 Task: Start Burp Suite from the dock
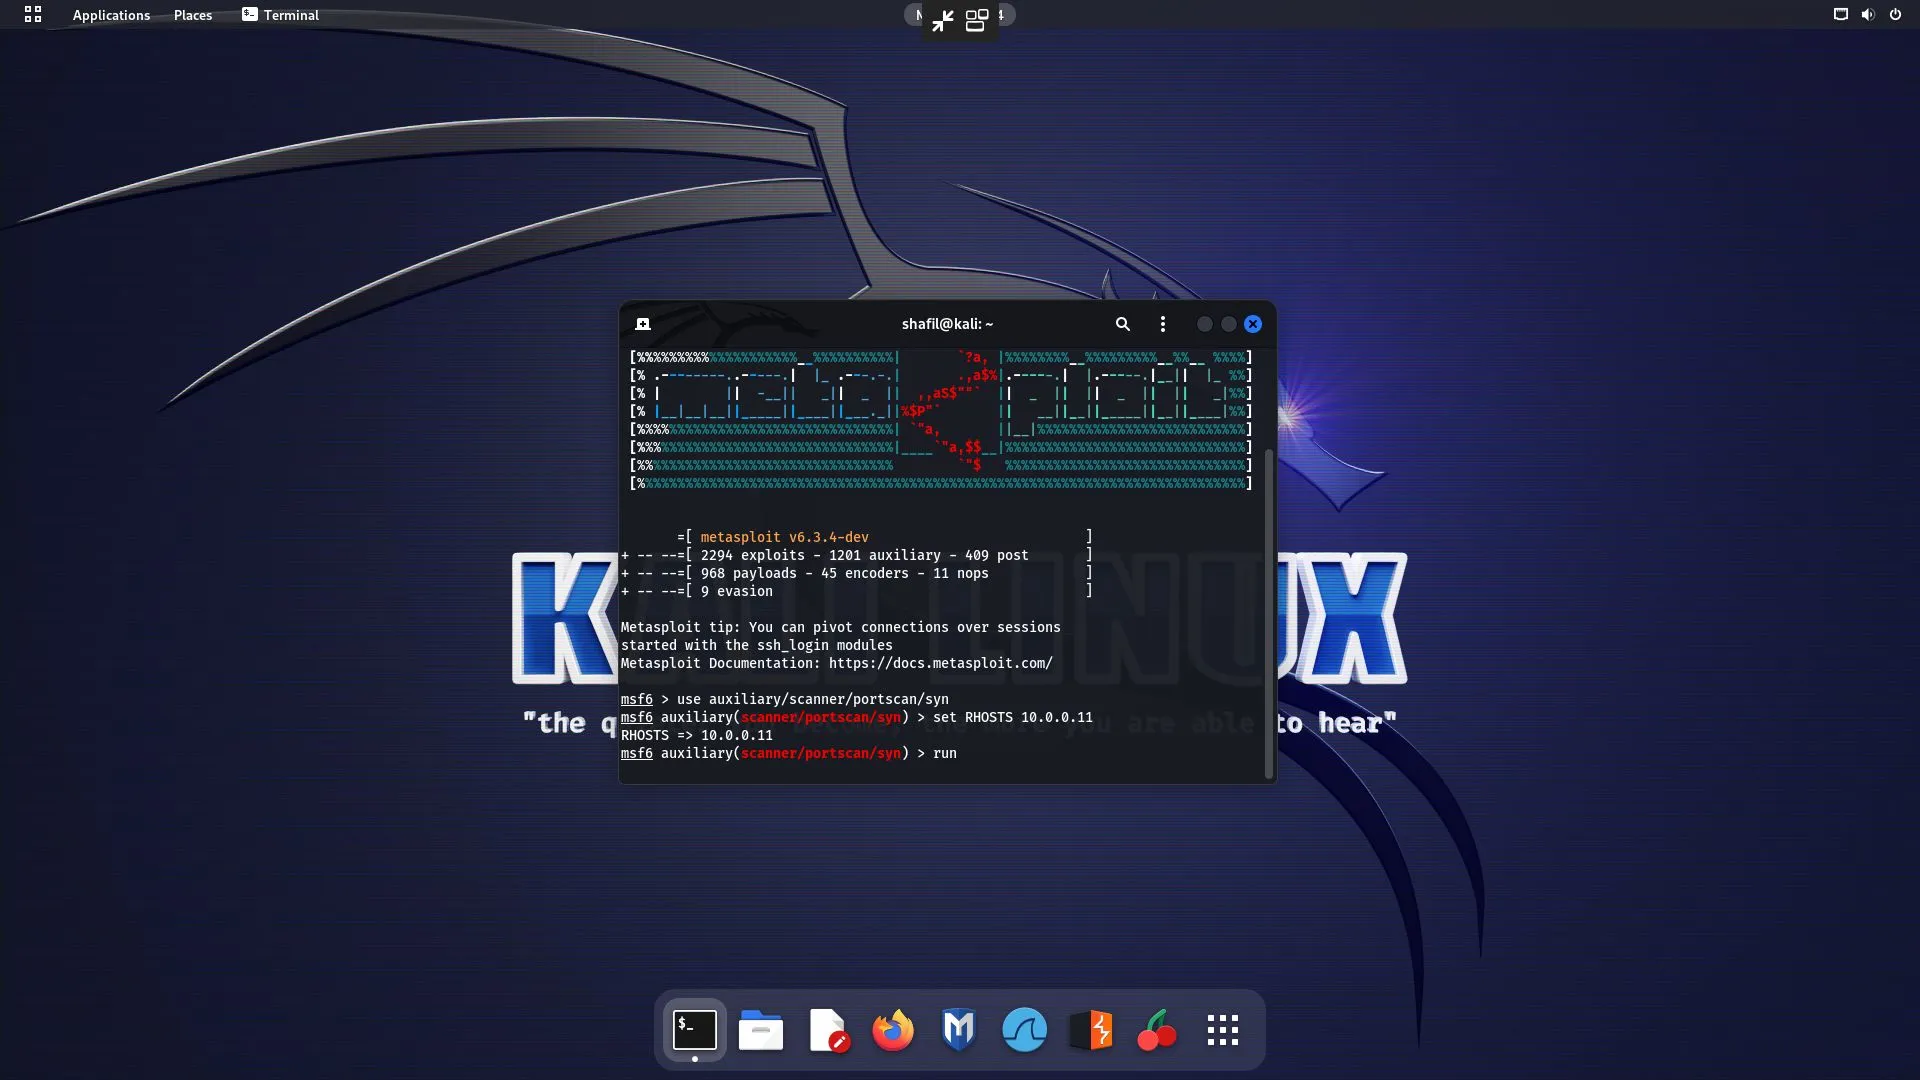tap(1092, 1030)
